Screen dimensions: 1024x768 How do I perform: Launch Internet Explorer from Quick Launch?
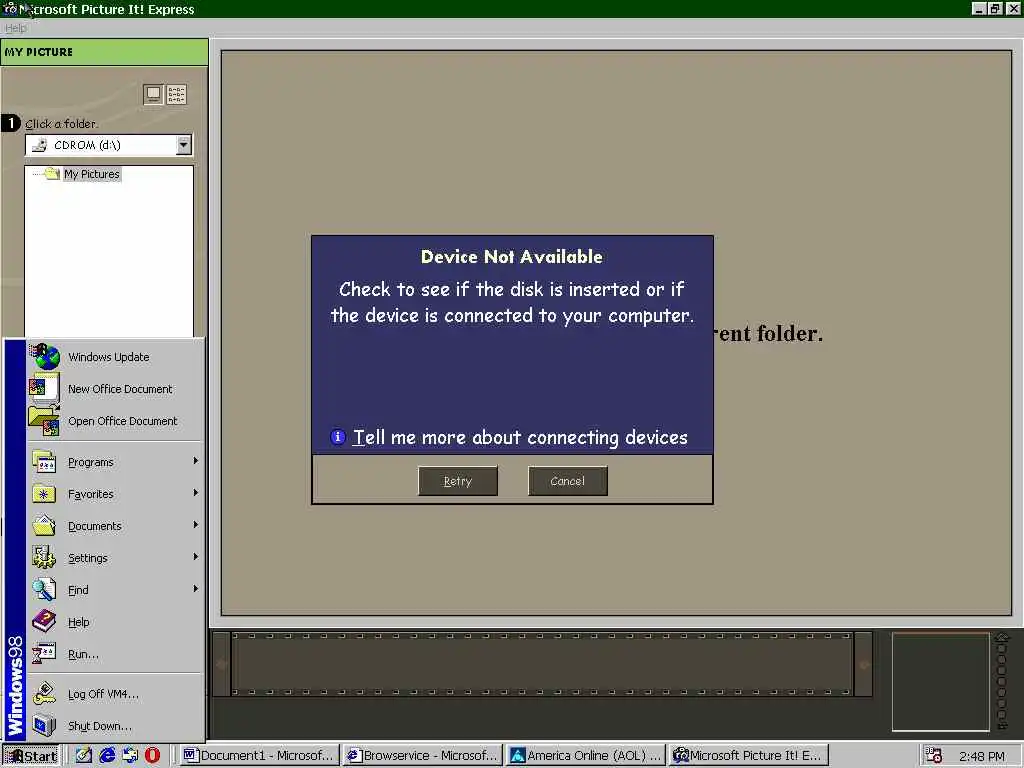pos(107,756)
